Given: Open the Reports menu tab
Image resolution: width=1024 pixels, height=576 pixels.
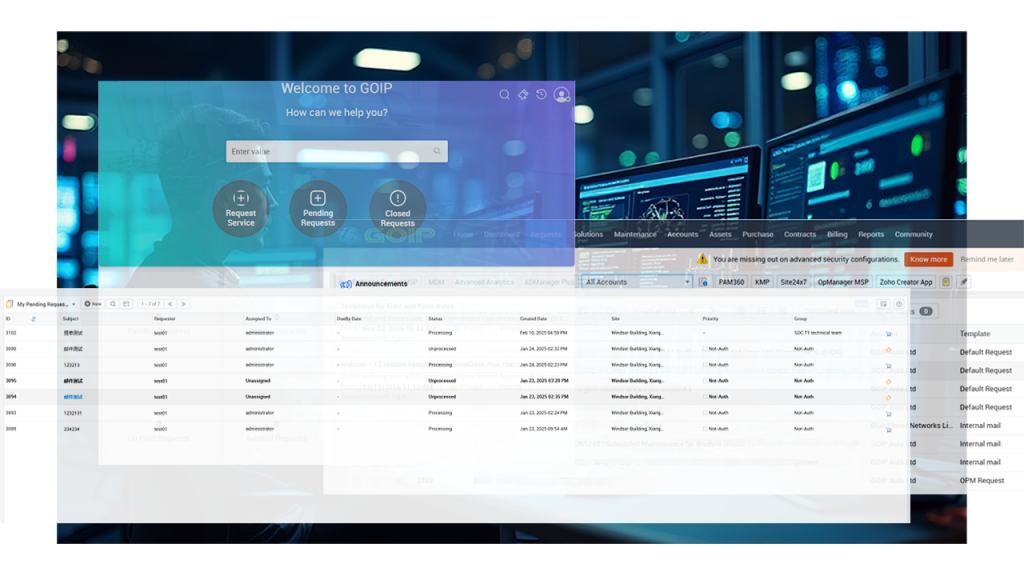Looking at the screenshot, I should point(871,234).
